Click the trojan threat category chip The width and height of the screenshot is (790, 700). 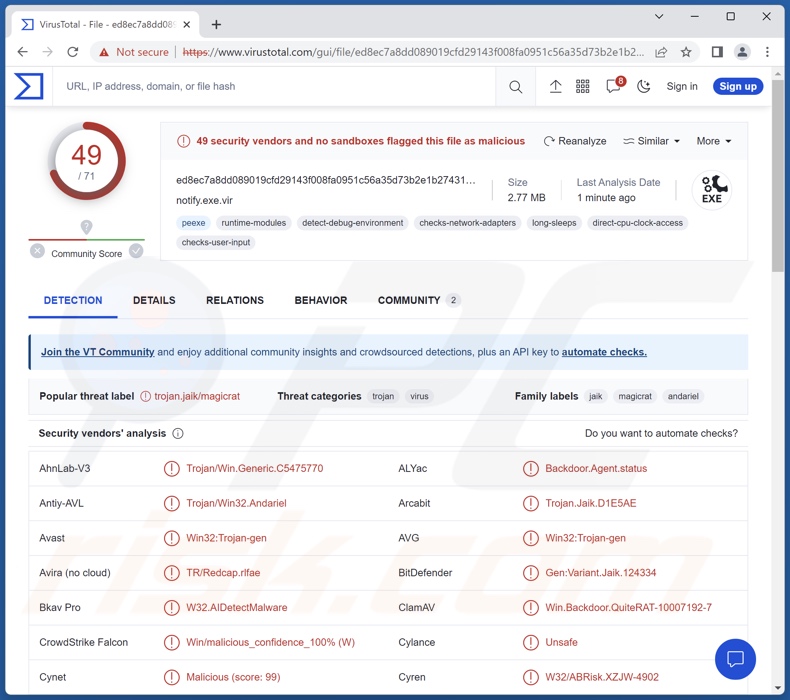[383, 397]
